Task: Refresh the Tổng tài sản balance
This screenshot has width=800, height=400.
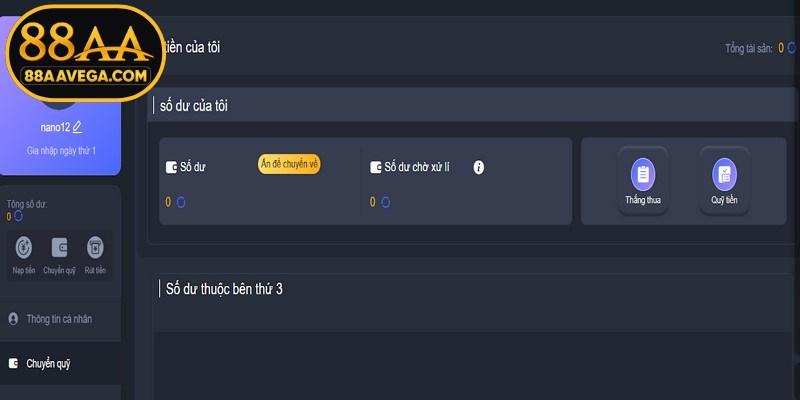Action: 790,47
